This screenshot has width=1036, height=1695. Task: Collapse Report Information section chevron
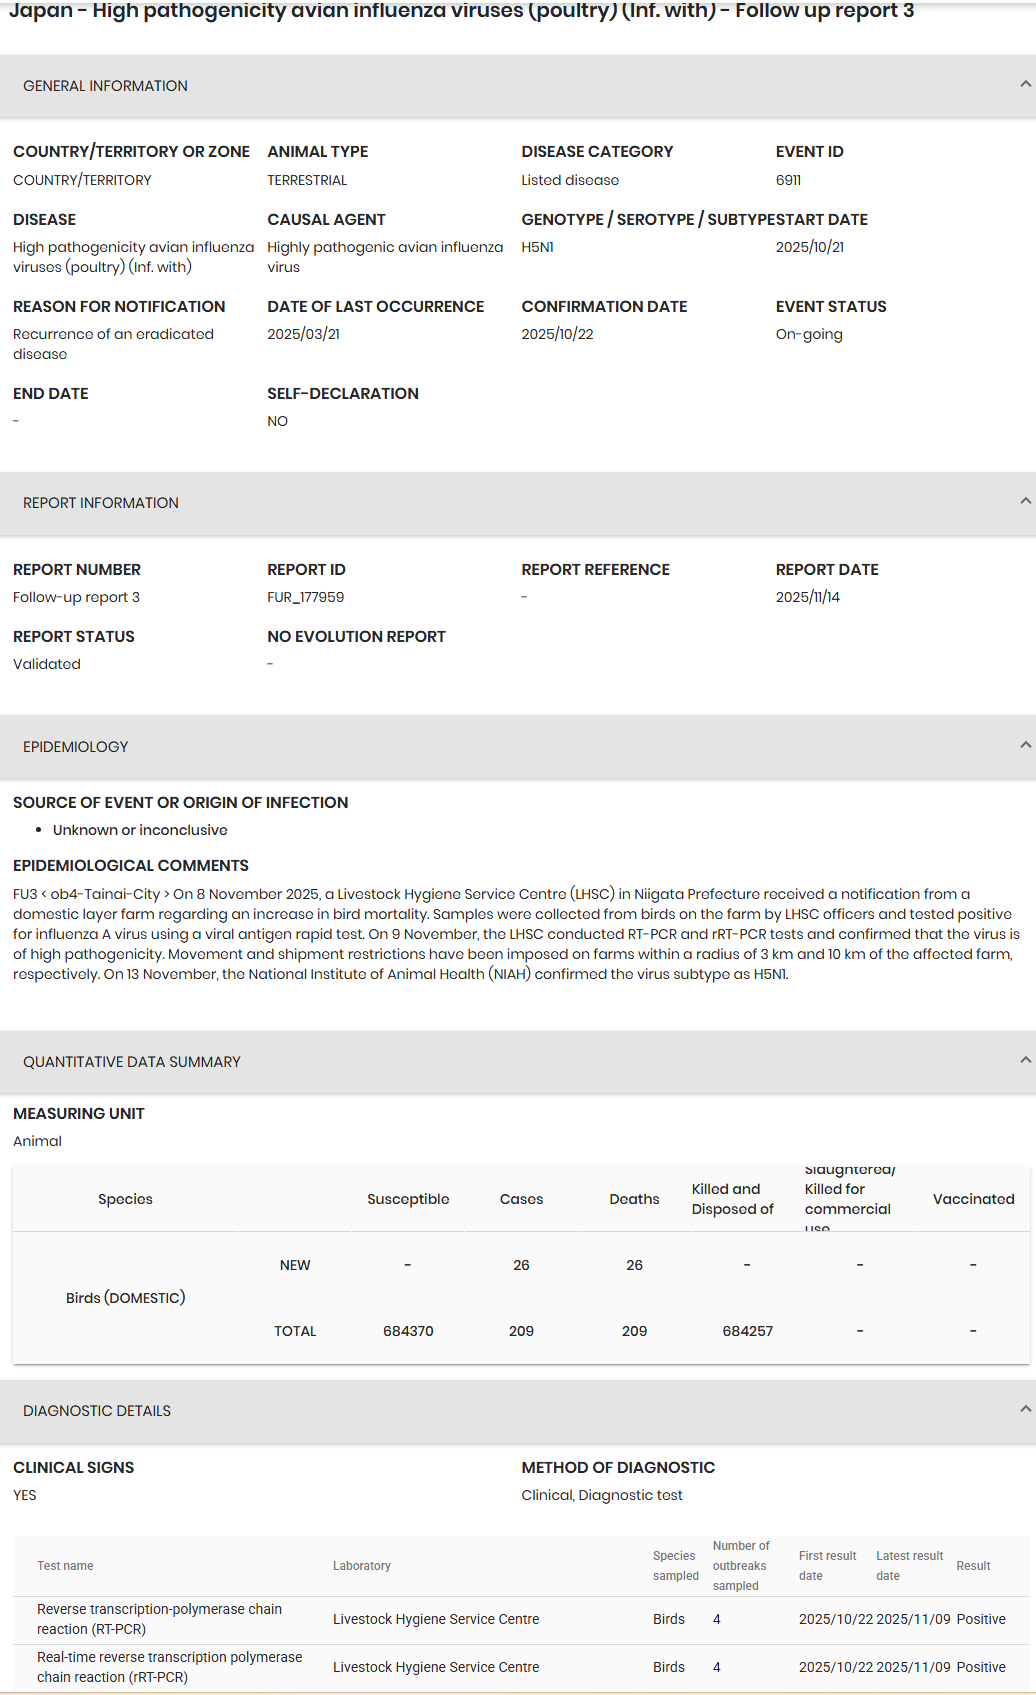tap(1025, 501)
